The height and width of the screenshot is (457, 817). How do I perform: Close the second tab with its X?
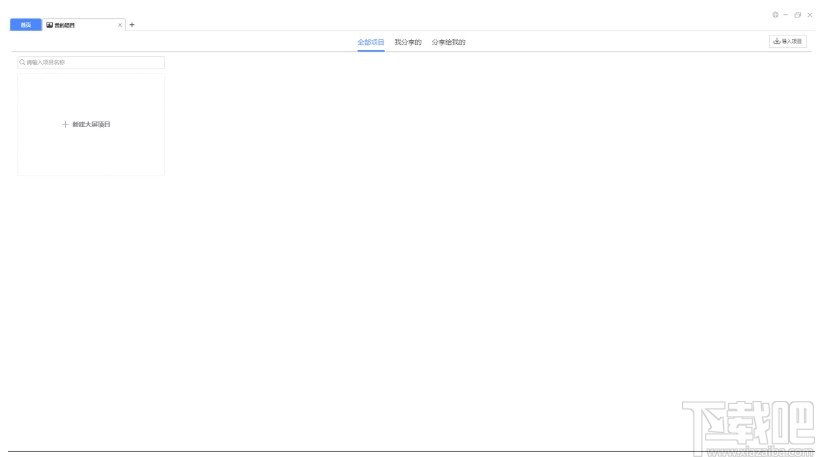[x=120, y=25]
